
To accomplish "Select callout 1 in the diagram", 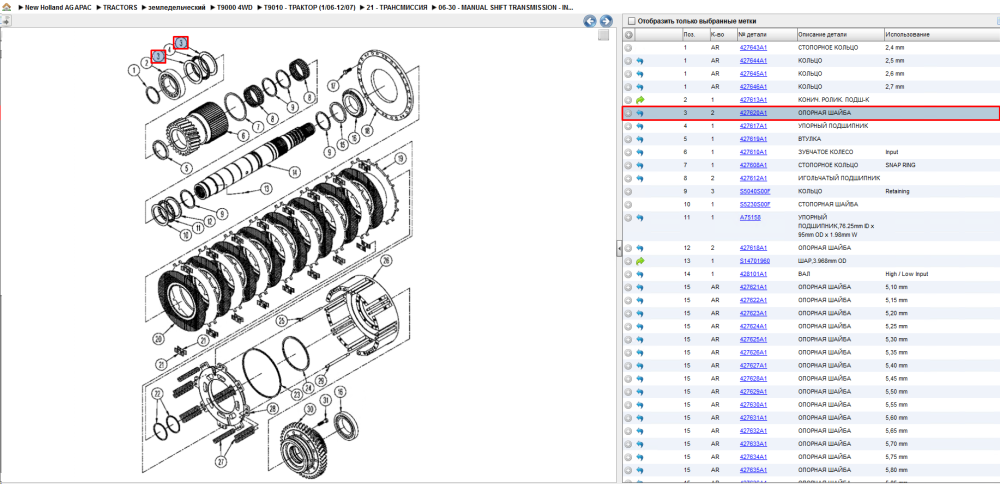I will pos(133,71).
